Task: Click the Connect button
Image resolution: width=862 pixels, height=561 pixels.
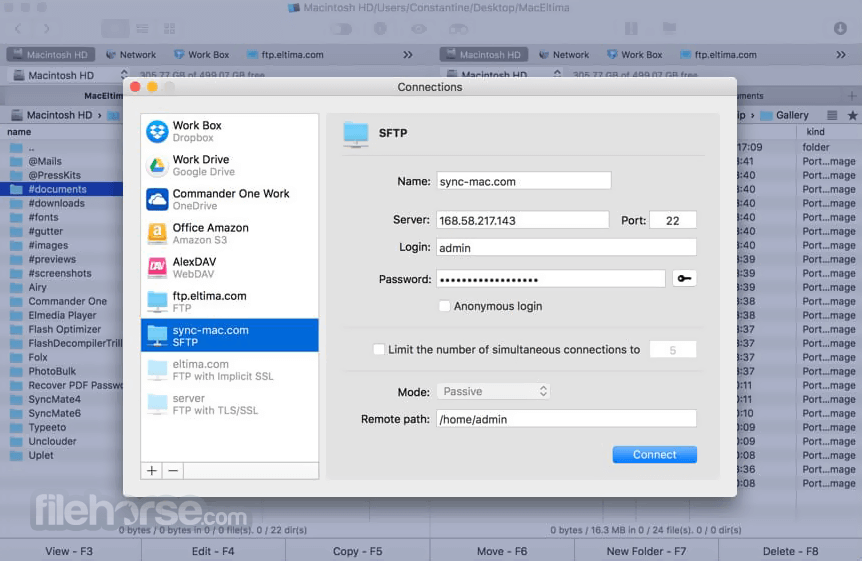Action: [x=655, y=455]
